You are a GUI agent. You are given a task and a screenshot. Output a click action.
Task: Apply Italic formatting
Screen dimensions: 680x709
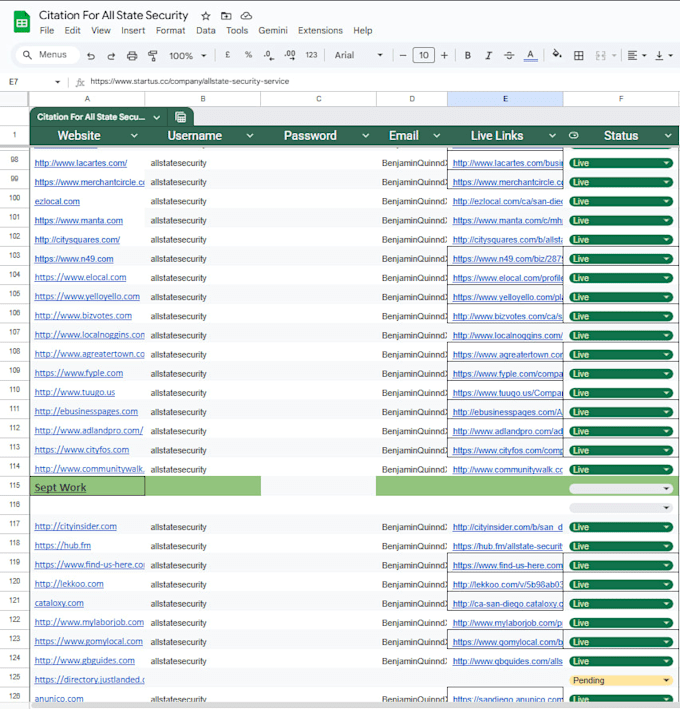coord(488,55)
